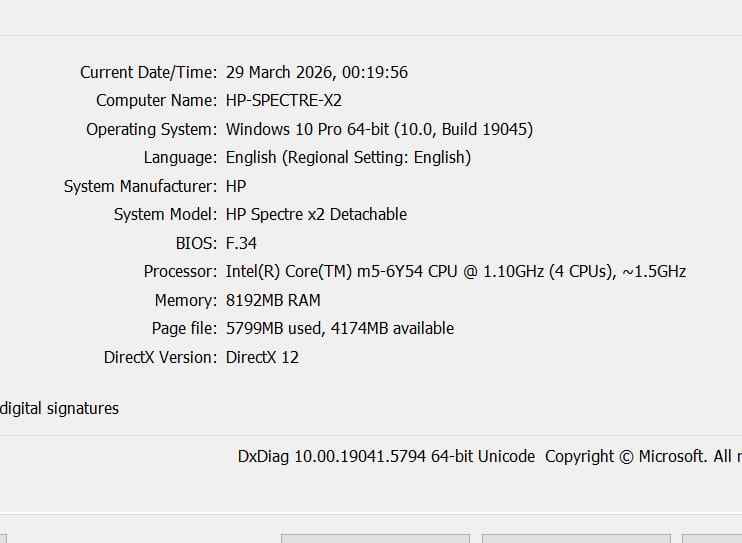The height and width of the screenshot is (543, 742).
Task: Click the English (Regional Setting) value
Action: click(x=348, y=157)
